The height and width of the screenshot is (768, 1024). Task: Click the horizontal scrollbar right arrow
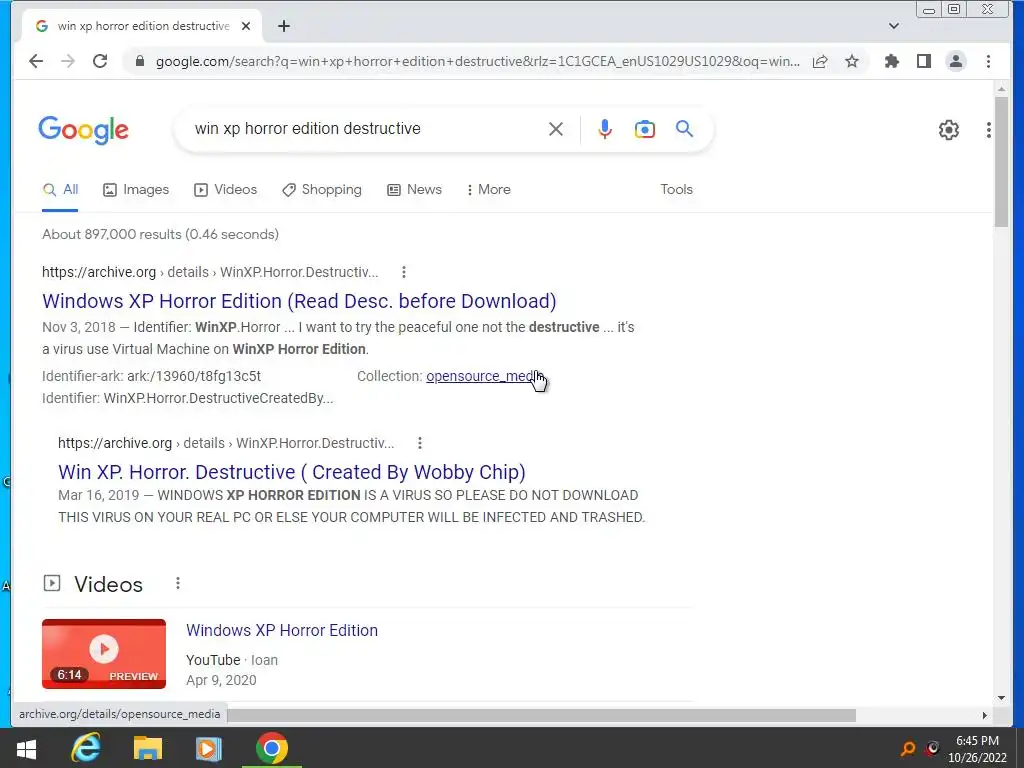click(x=984, y=715)
